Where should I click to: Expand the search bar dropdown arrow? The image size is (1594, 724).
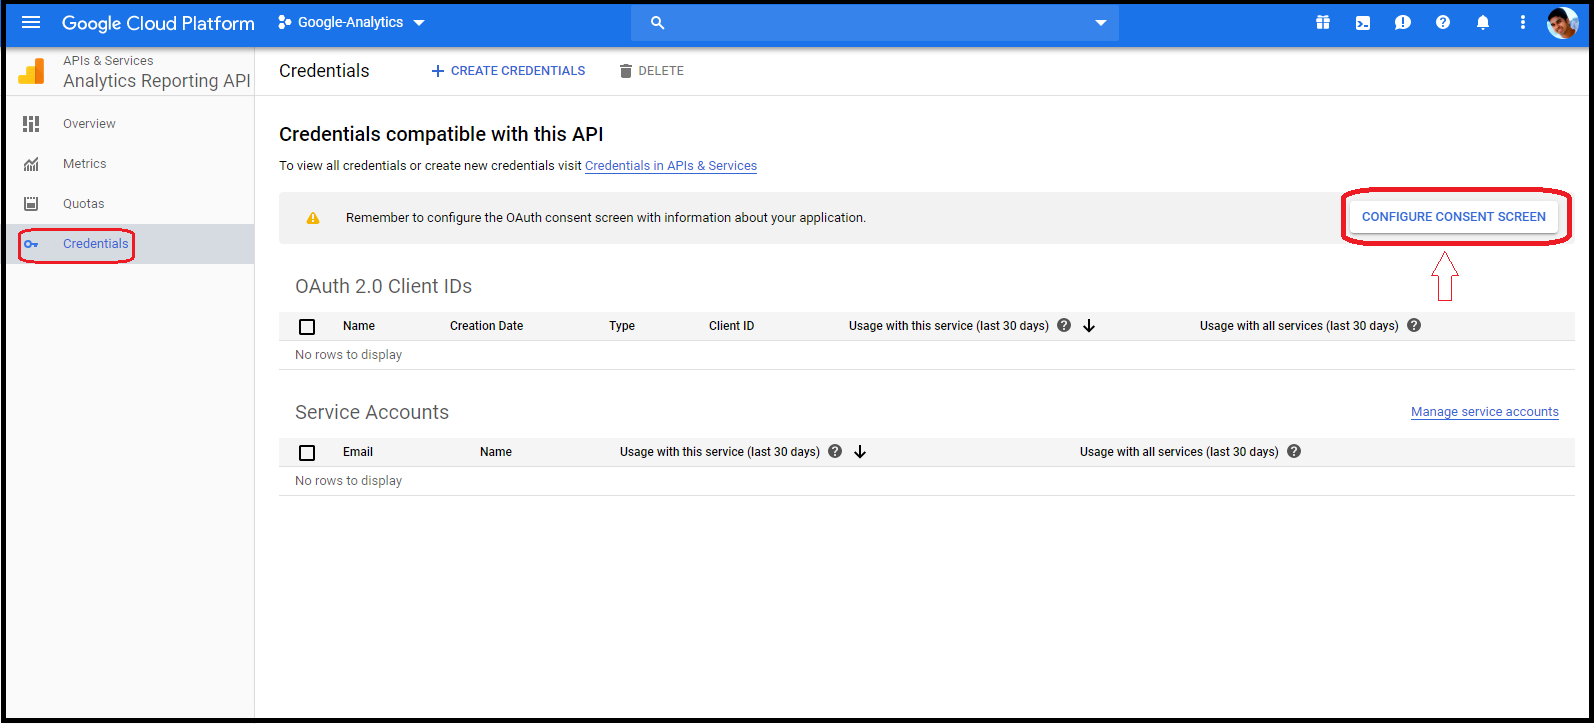[1101, 23]
